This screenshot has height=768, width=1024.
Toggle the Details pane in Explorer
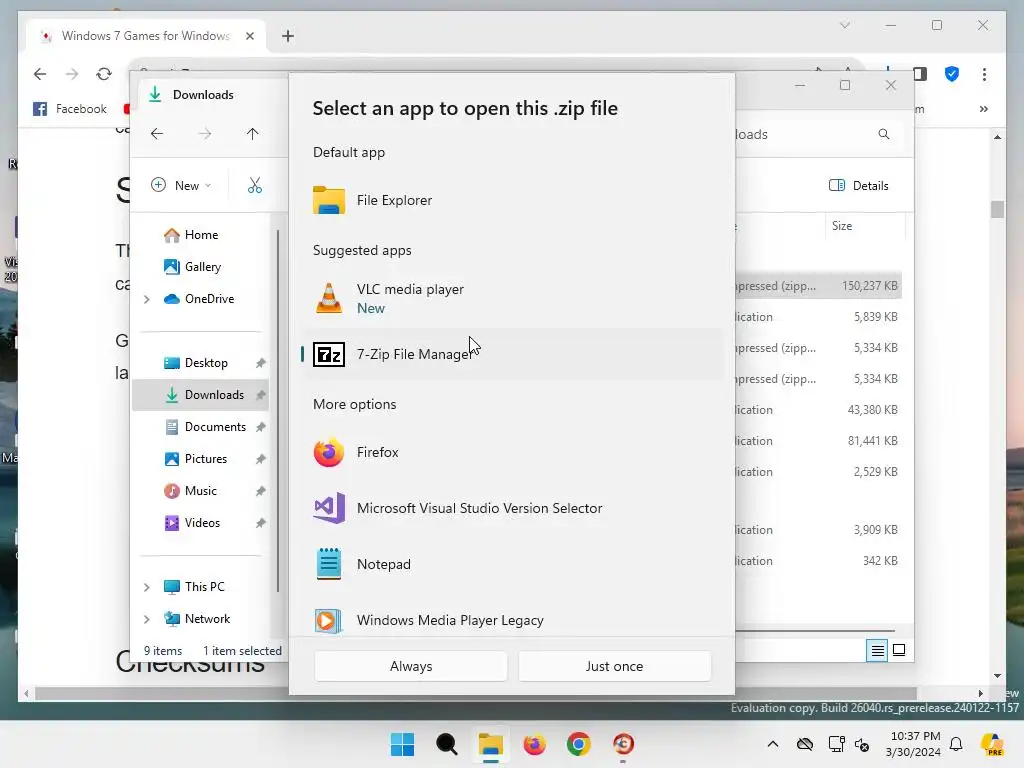coord(858,185)
